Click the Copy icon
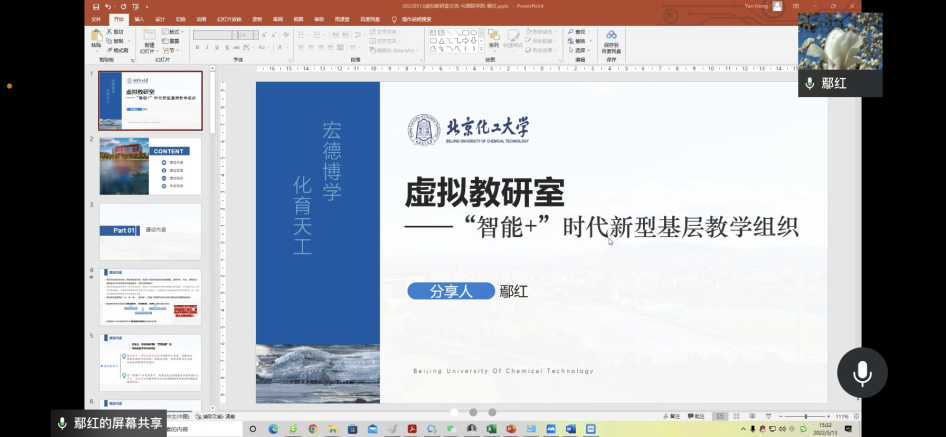Screen dimensions: 946x437 [109, 41]
